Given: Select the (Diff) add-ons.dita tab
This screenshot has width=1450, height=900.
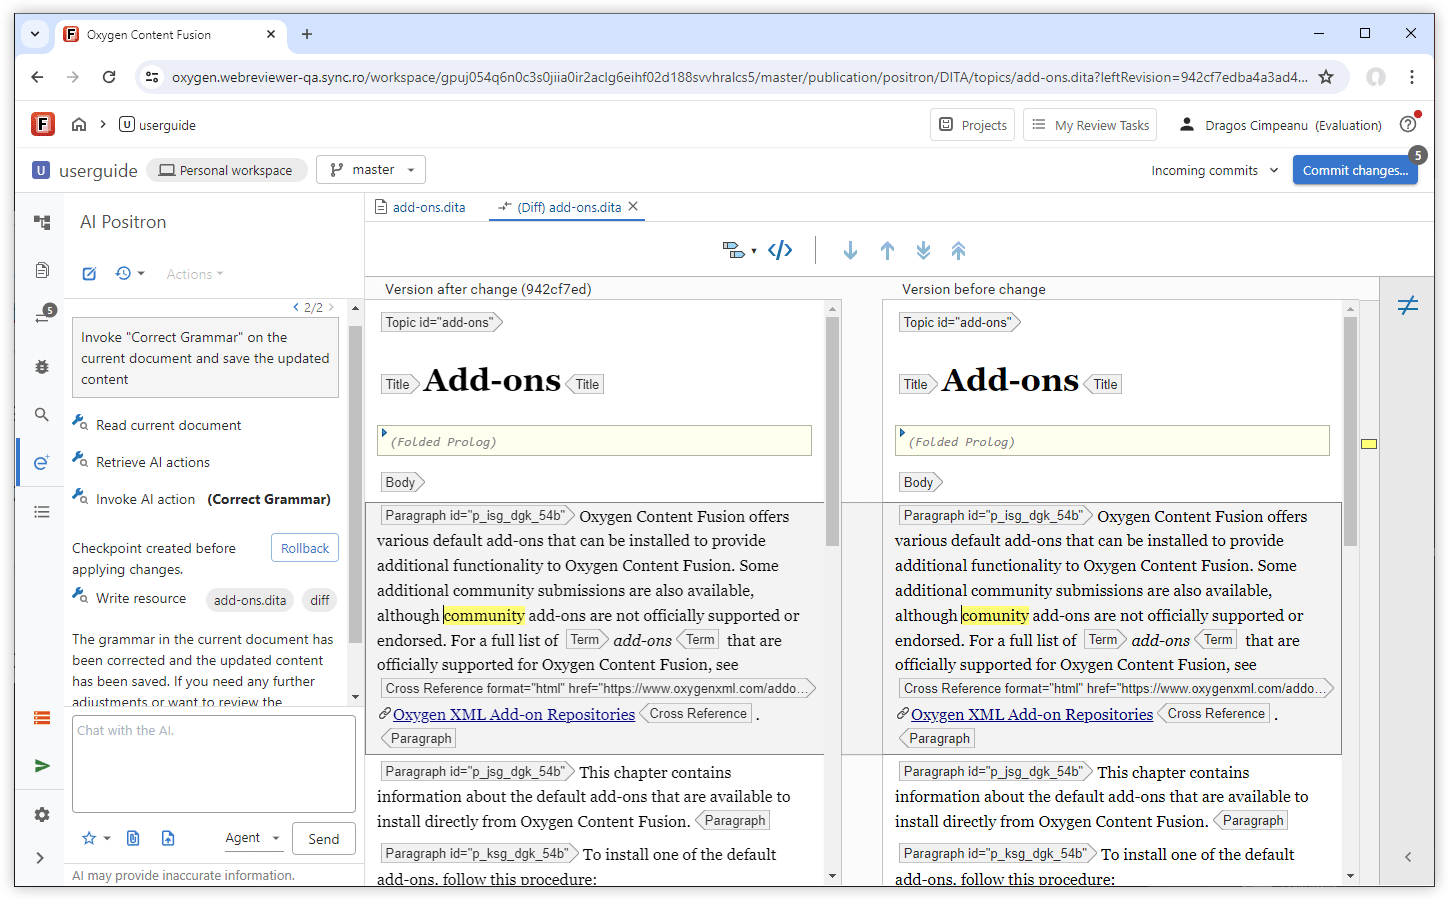Looking at the screenshot, I should [560, 207].
